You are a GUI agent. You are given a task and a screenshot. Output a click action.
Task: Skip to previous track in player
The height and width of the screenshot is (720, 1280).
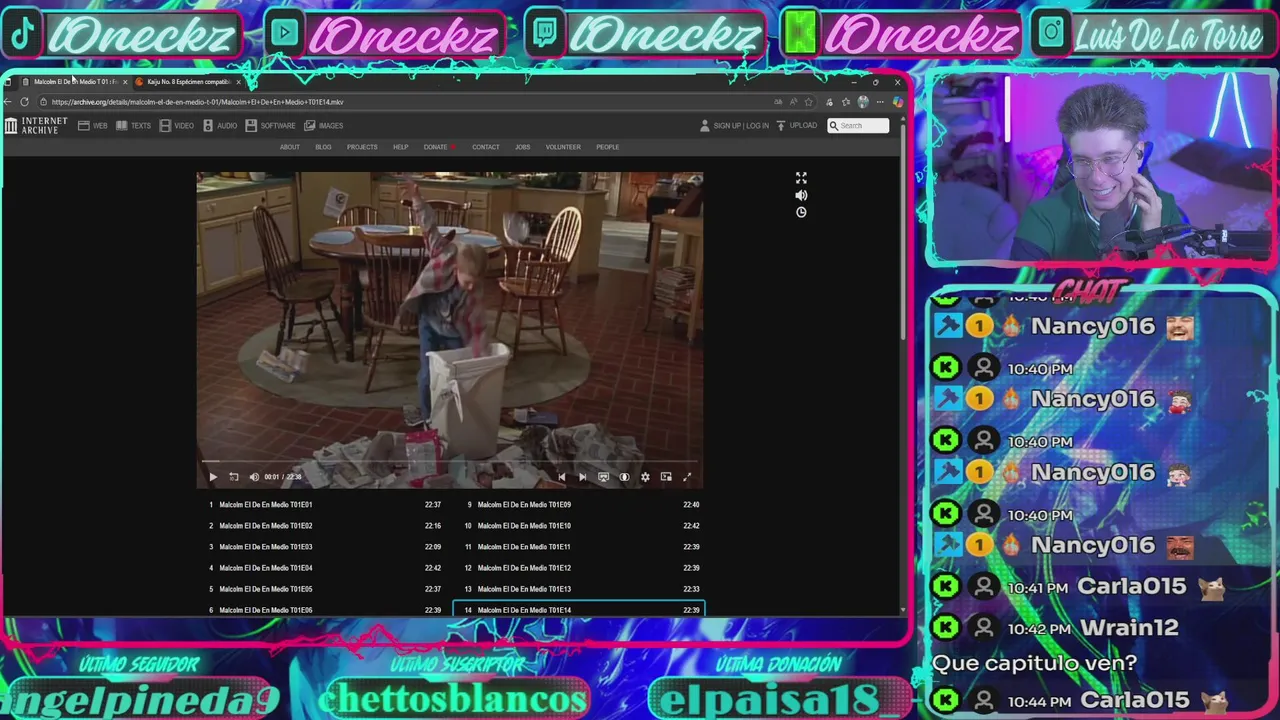tap(561, 477)
